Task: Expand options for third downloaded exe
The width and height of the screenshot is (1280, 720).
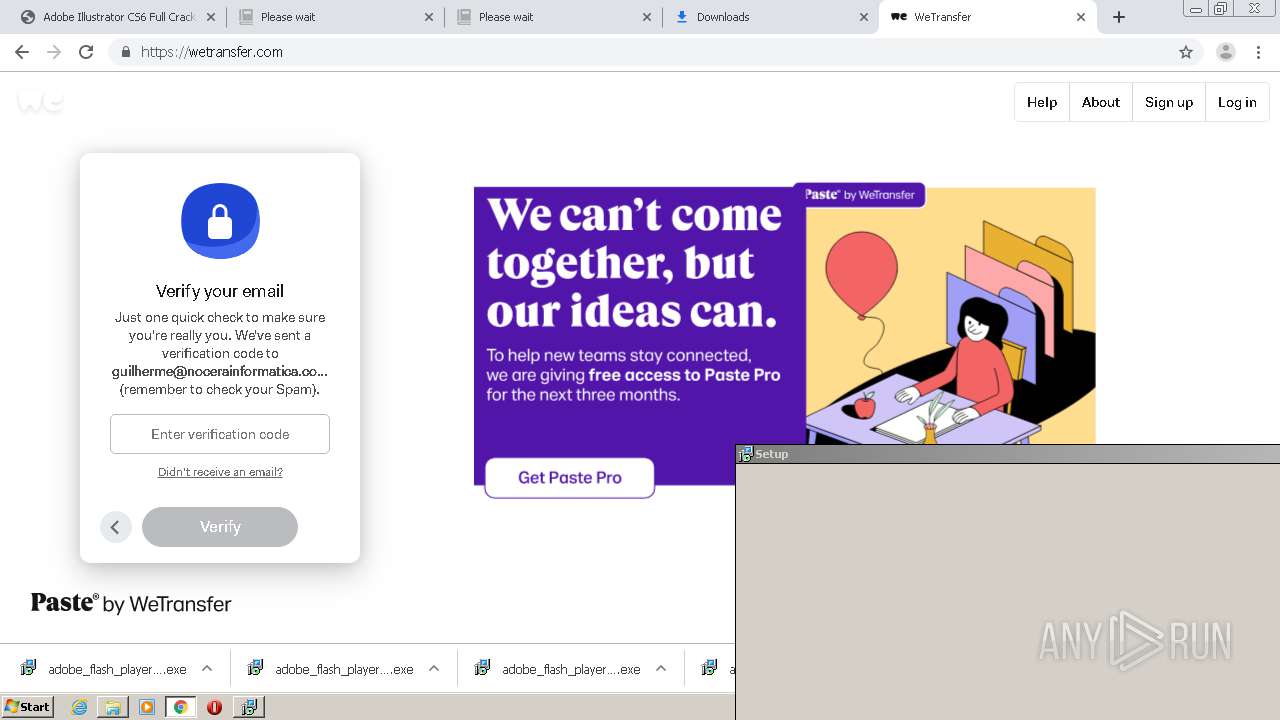Action: click(661, 669)
